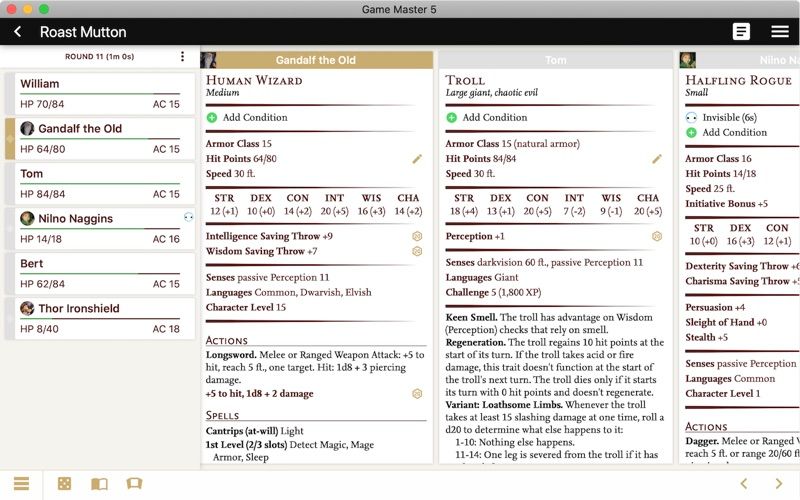Screen dimensions: 800x500
Task: Click William's HP bar
Action: [x=100, y=94]
